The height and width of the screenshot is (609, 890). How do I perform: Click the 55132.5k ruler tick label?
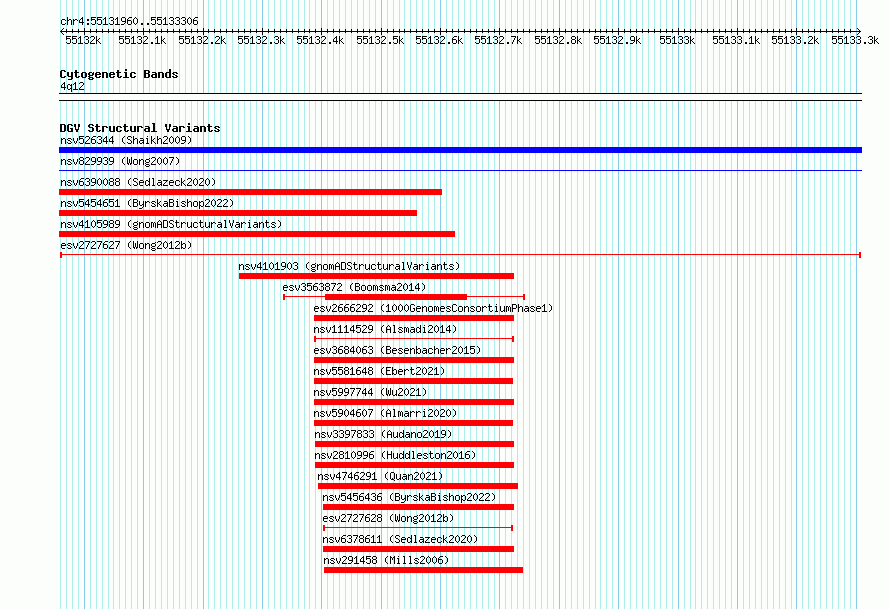tap(380, 40)
